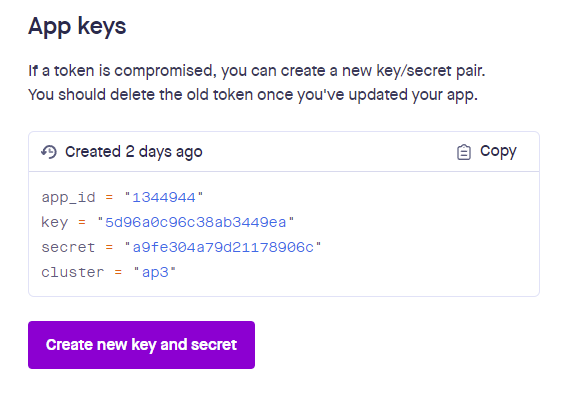Click the secret variable name

click(68, 248)
